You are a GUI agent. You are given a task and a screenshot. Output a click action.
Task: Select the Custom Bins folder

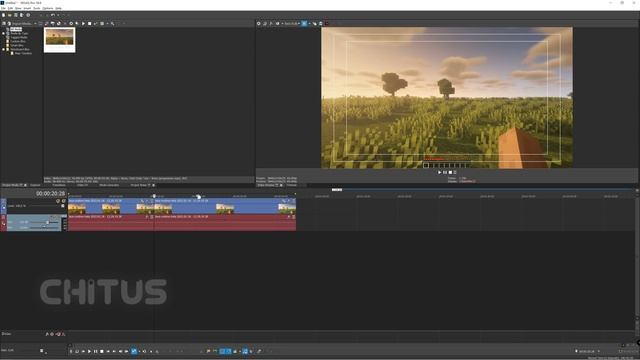pyautogui.click(x=18, y=41)
